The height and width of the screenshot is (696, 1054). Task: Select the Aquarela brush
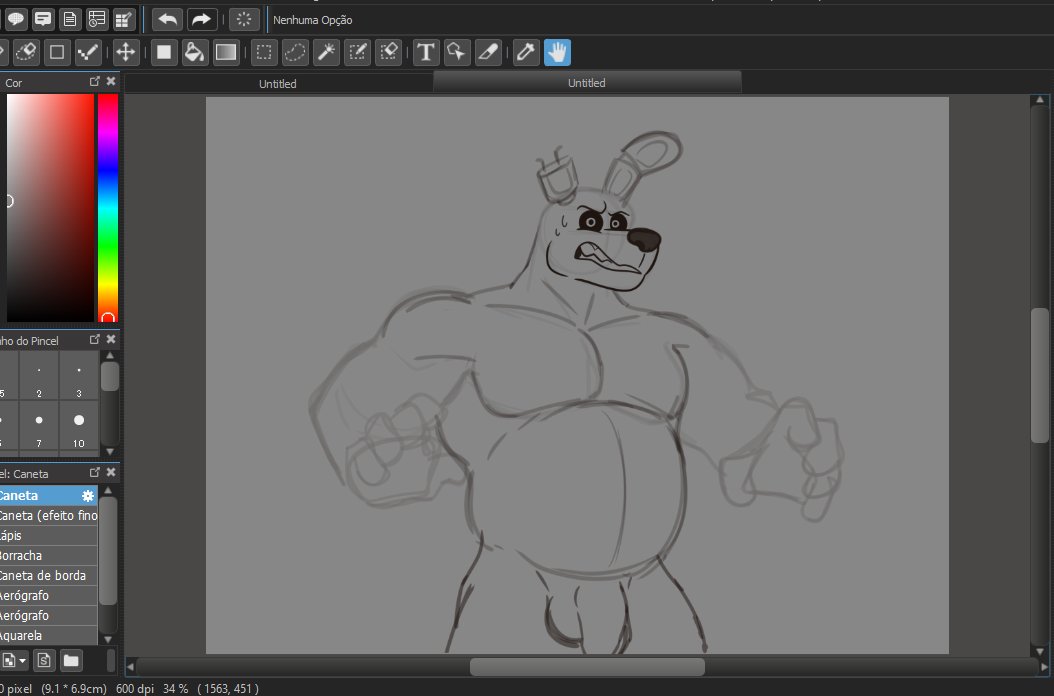[48, 635]
